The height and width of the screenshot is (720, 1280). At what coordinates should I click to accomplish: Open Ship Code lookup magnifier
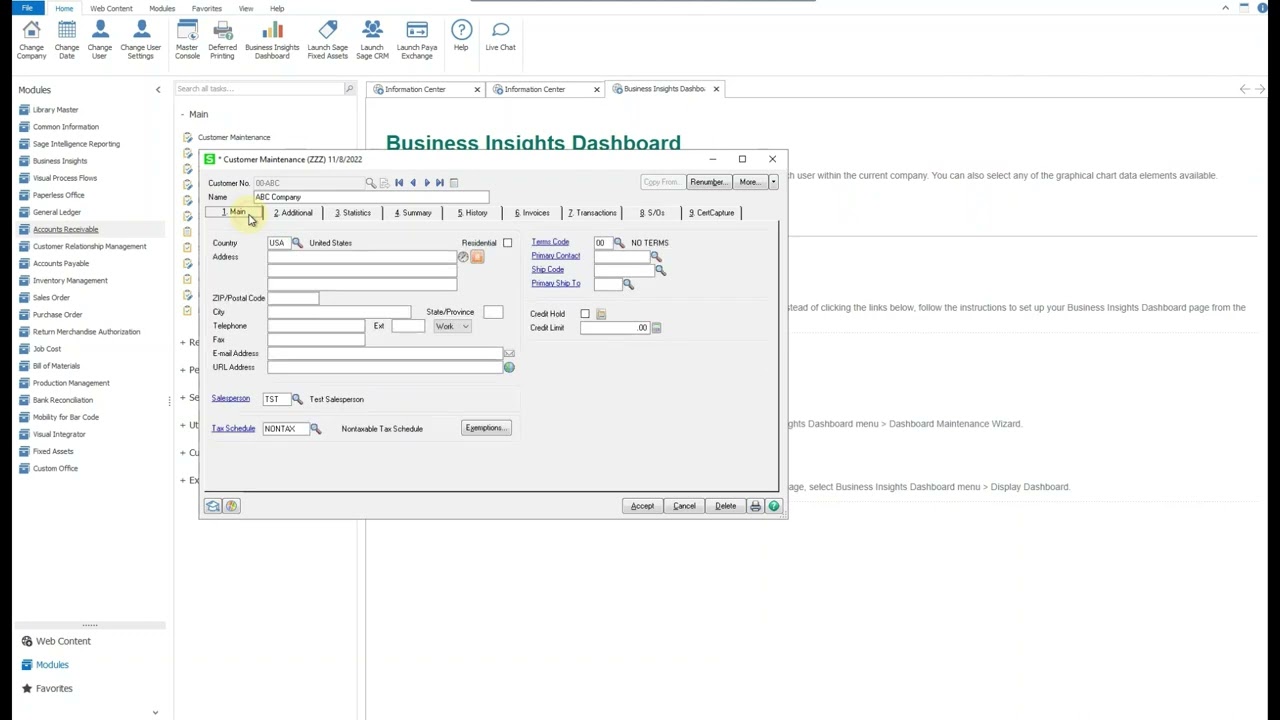coord(660,270)
